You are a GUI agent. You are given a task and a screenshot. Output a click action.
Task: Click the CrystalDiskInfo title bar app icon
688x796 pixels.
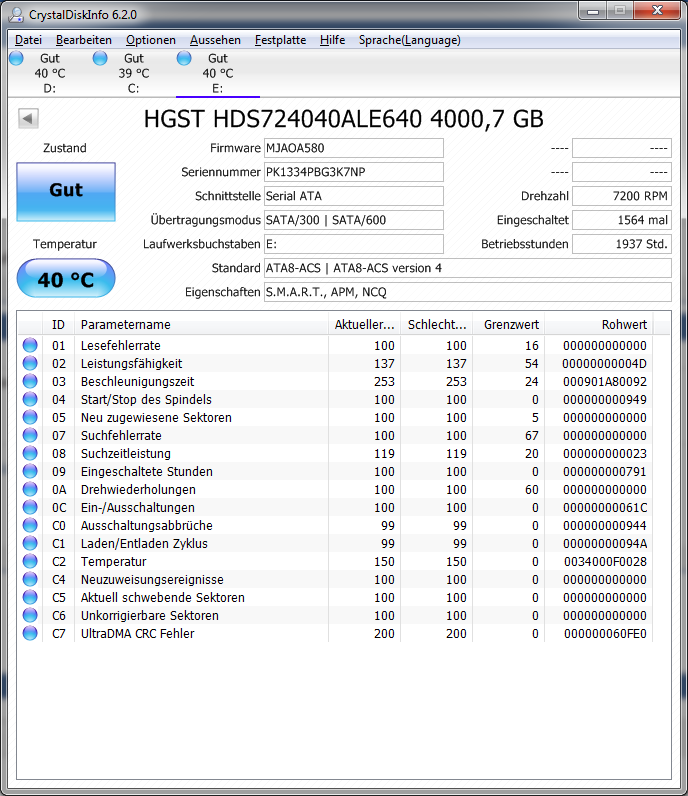[16, 14]
